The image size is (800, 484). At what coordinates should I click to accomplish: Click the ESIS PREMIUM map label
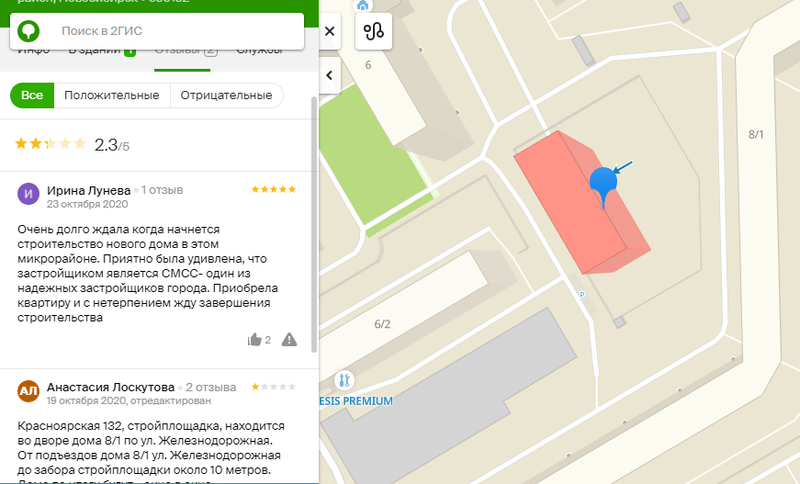(356, 401)
